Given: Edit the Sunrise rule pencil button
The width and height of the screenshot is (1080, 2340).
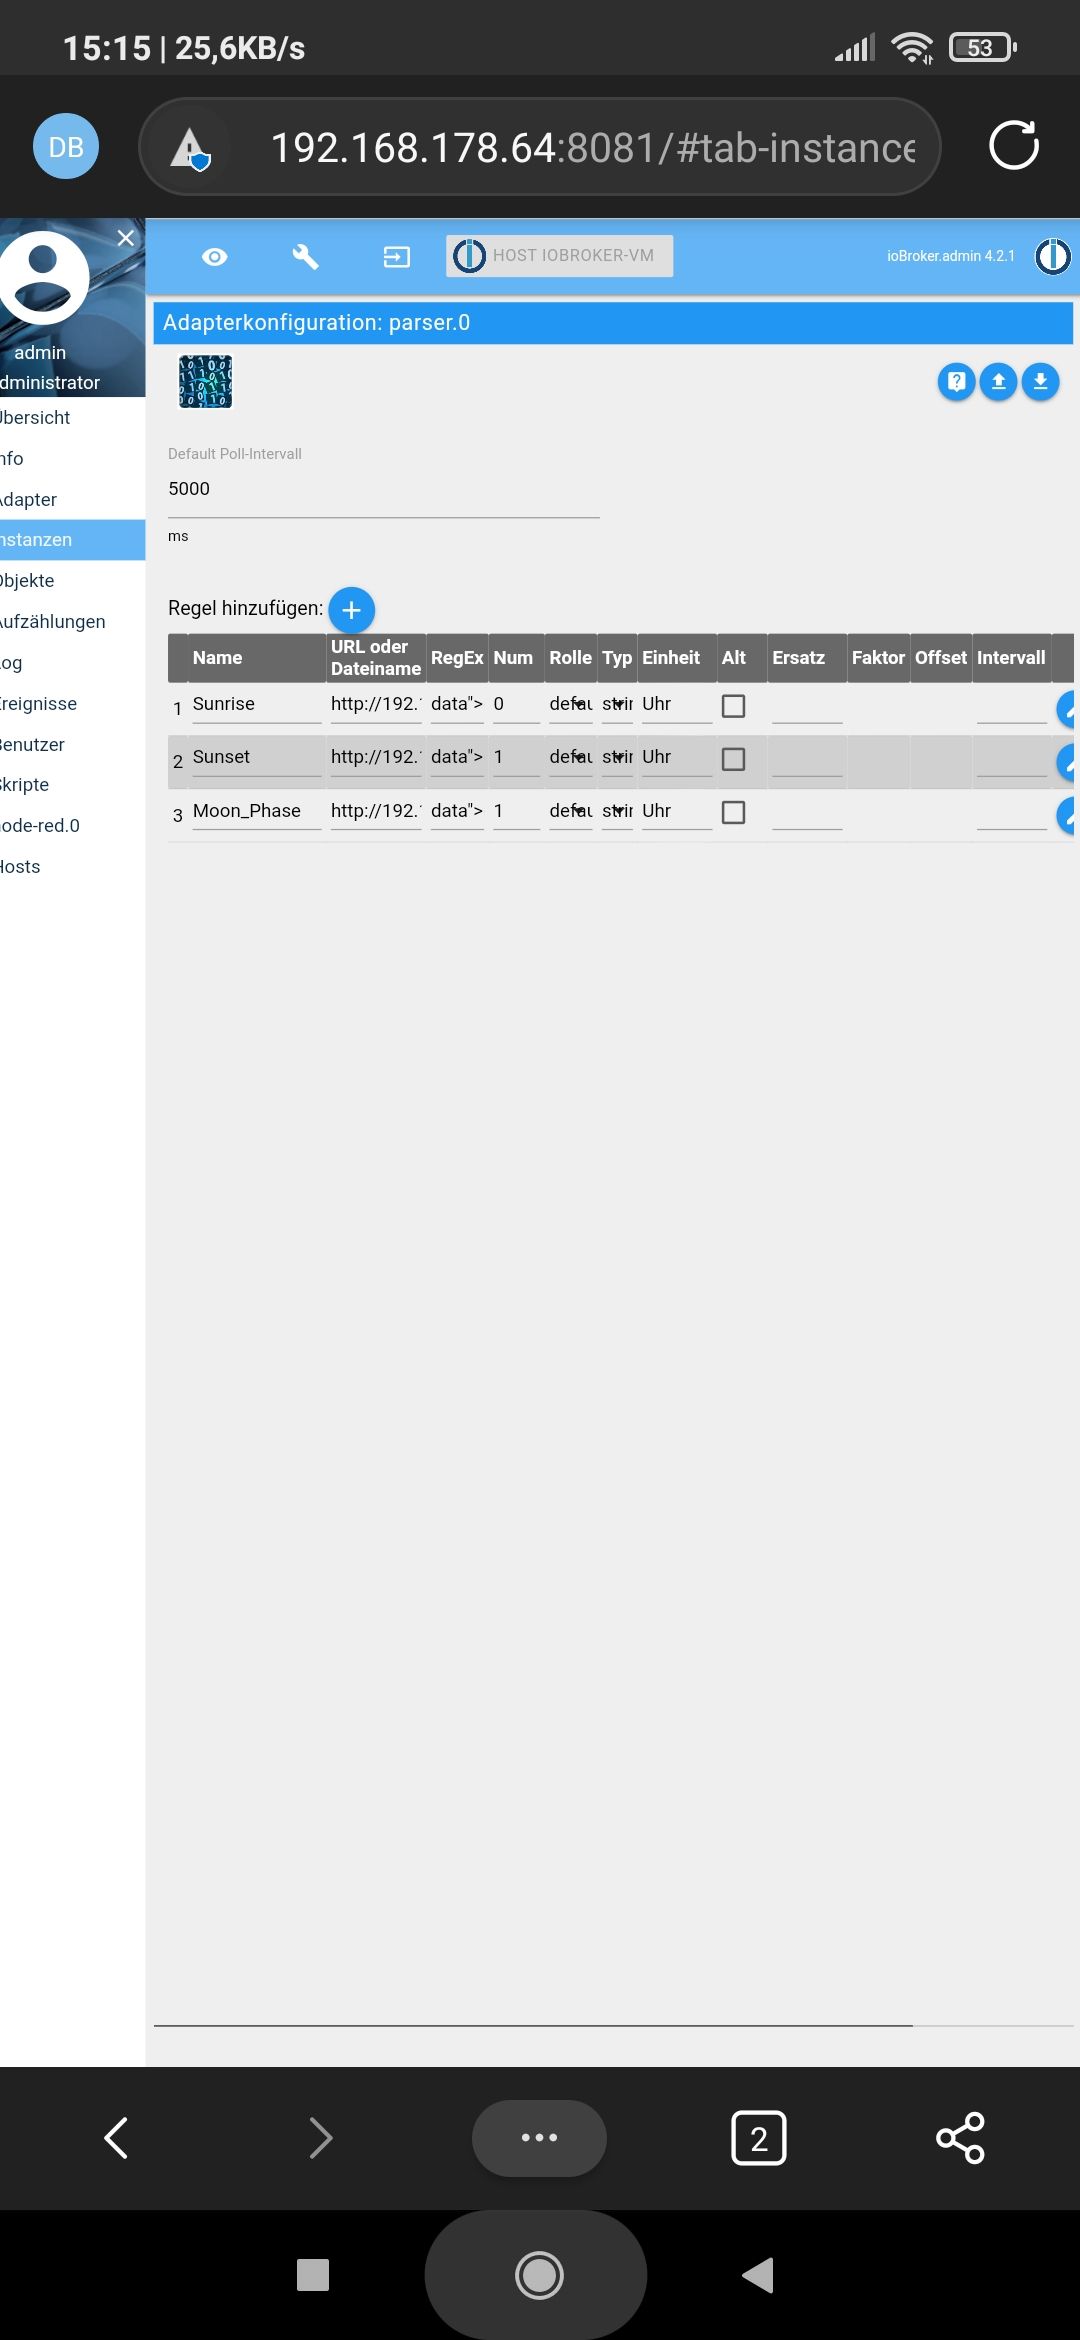Looking at the screenshot, I should pyautogui.click(x=1067, y=709).
